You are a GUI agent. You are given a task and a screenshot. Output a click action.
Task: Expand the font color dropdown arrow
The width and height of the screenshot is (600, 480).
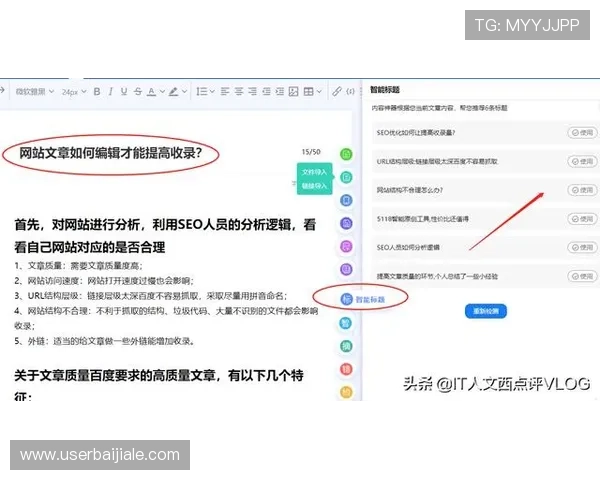click(x=162, y=91)
